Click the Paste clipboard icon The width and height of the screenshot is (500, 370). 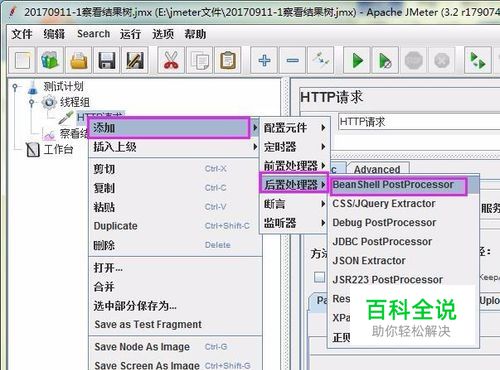[228, 61]
